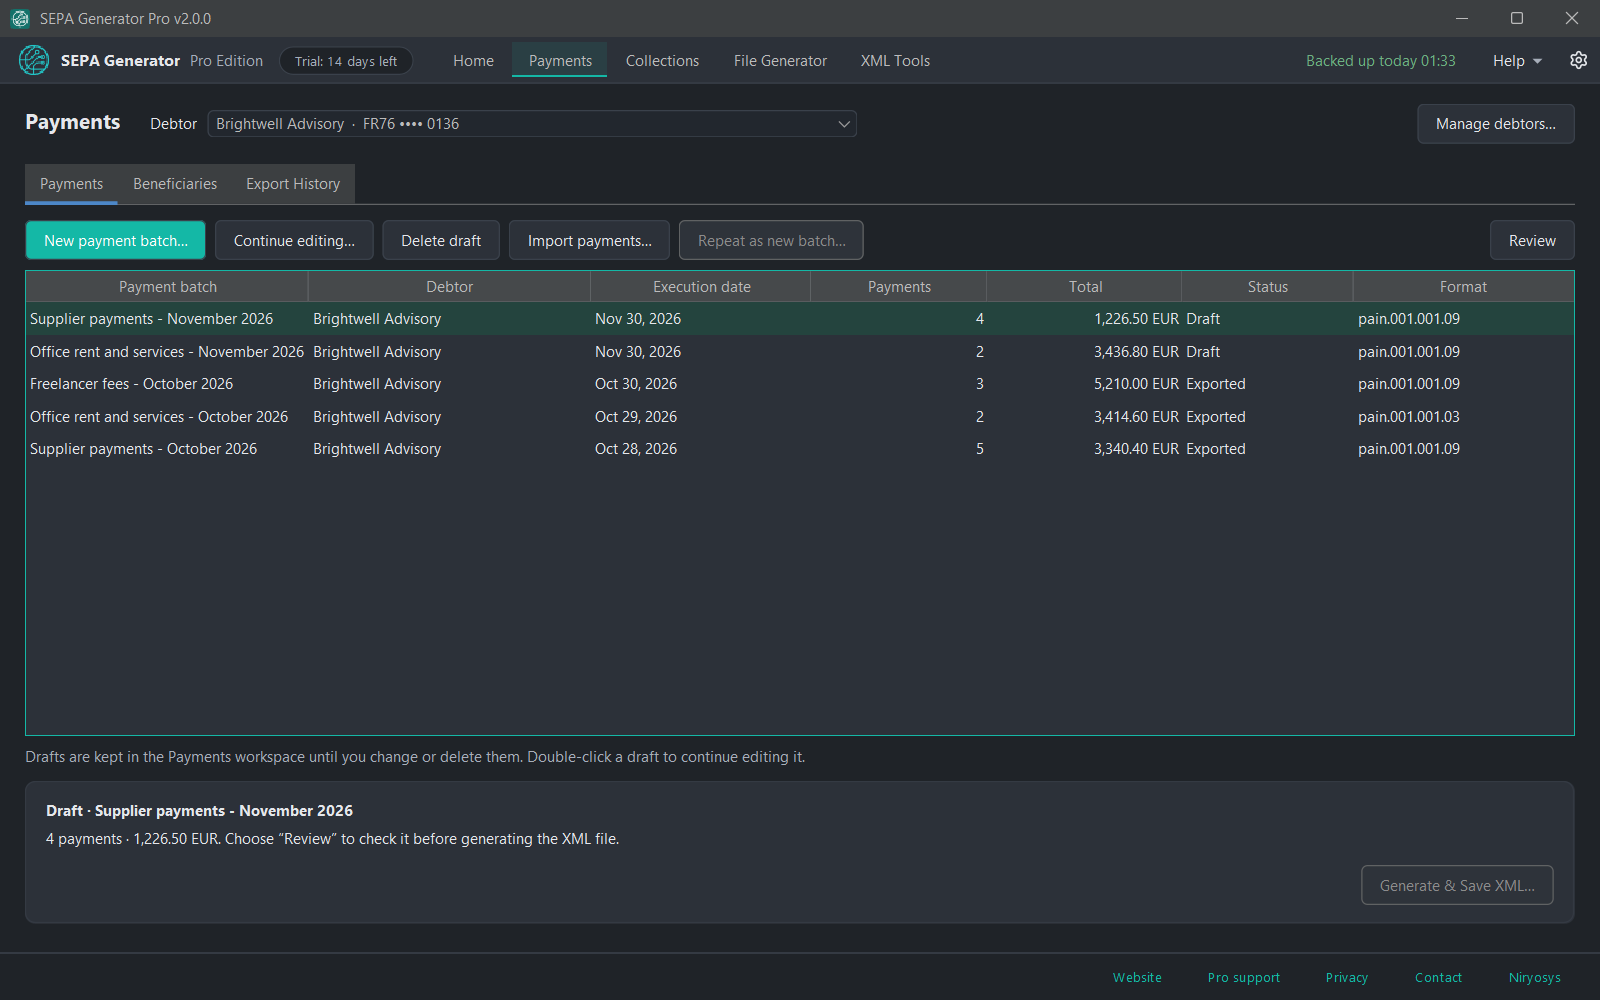Switch to the Collections tab

(x=662, y=61)
